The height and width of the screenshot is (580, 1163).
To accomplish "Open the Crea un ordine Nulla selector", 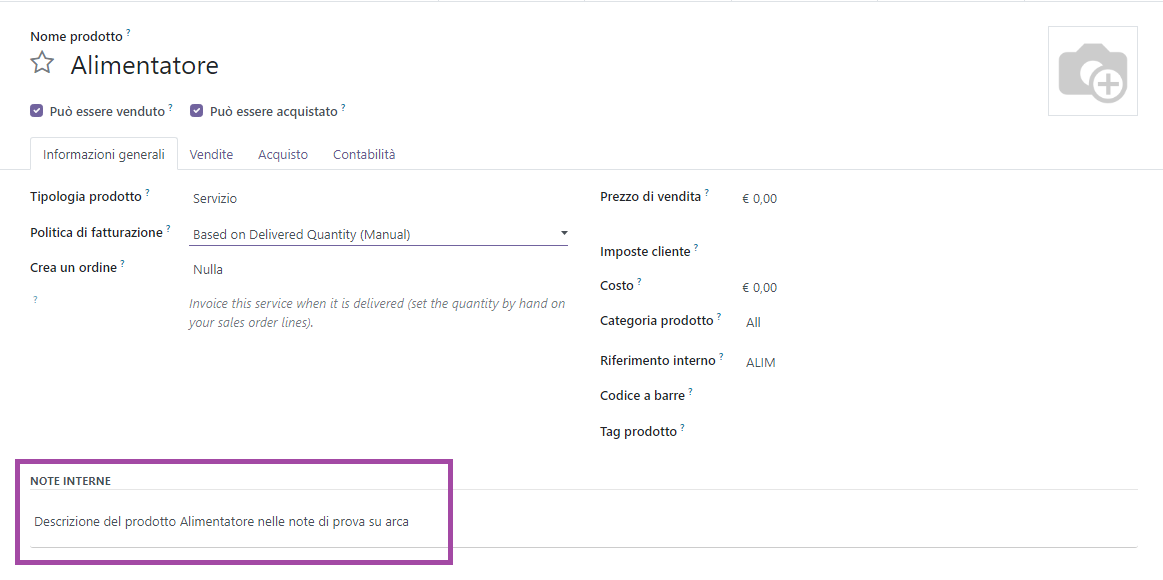I will click(x=208, y=270).
